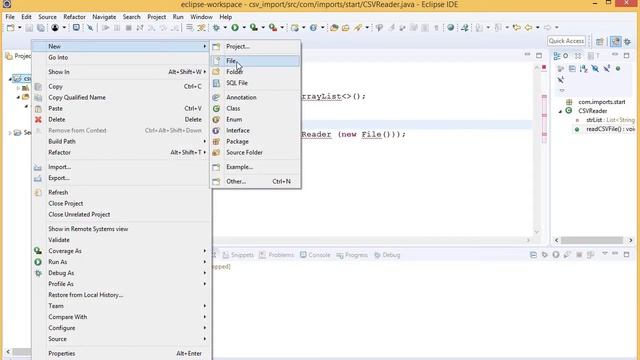This screenshot has height=360, width=640.
Task: Open the Team submenu
Action: point(122,306)
